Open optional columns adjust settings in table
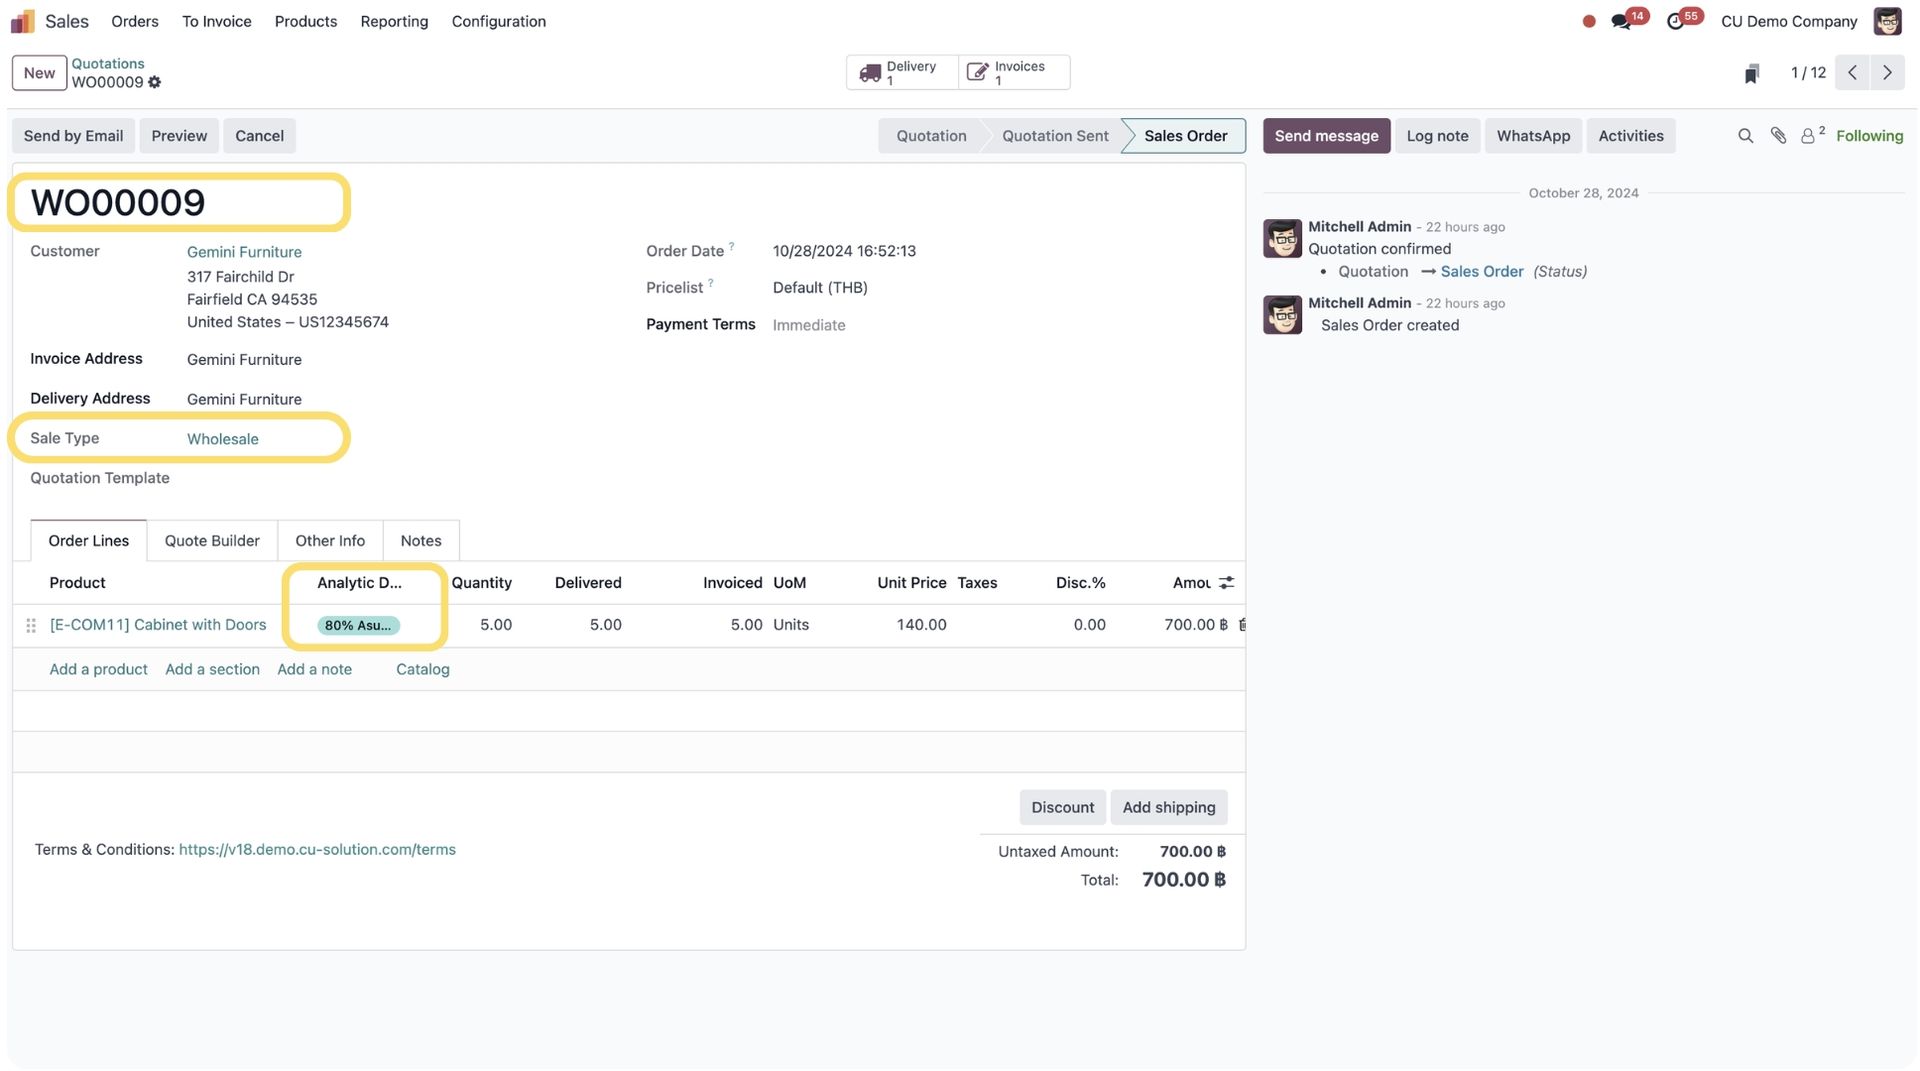The width and height of the screenshot is (1920, 1071). click(x=1227, y=583)
